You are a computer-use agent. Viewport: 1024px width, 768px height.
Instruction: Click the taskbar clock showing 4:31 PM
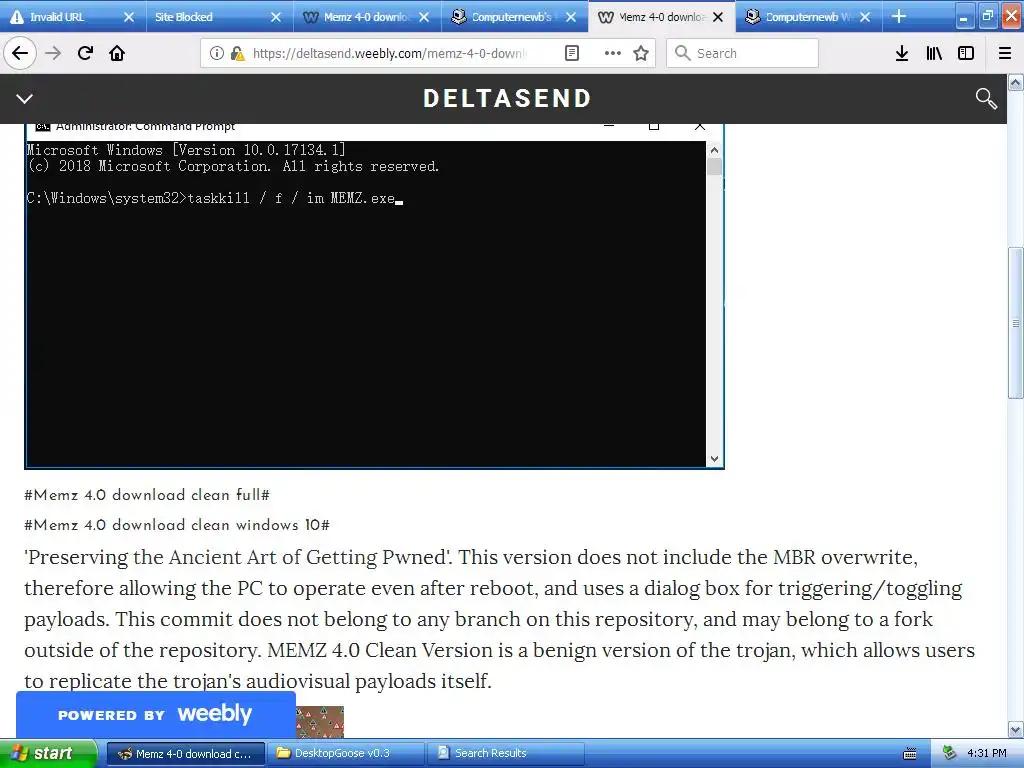(987, 754)
